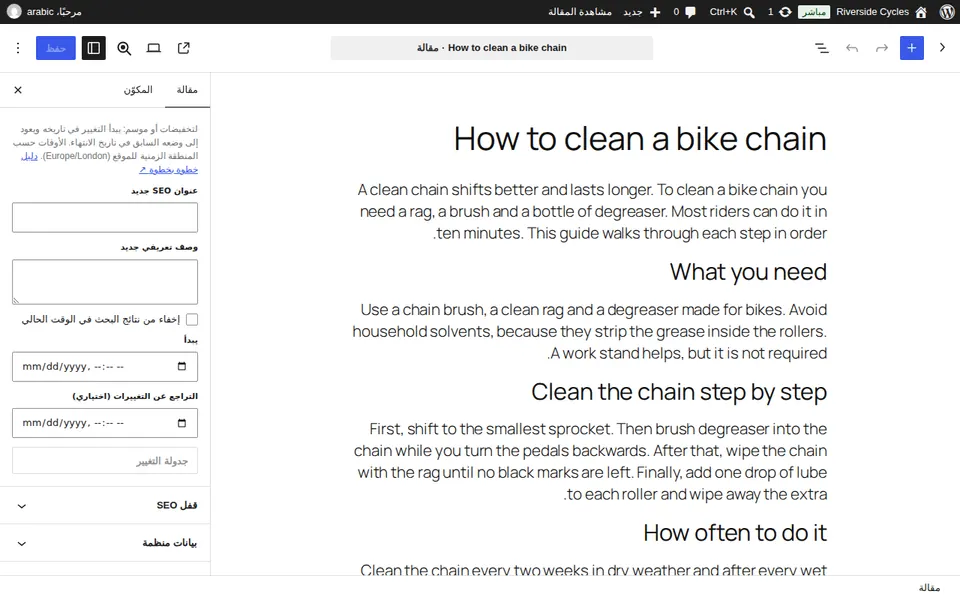Click the مباشر status badge
The height and width of the screenshot is (600, 960).
[x=814, y=12]
